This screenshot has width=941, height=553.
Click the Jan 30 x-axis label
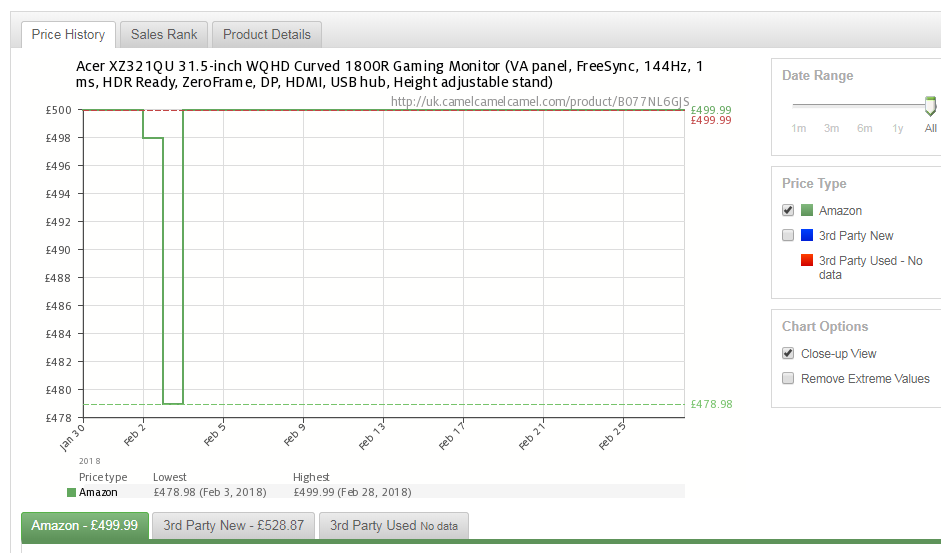(72, 437)
